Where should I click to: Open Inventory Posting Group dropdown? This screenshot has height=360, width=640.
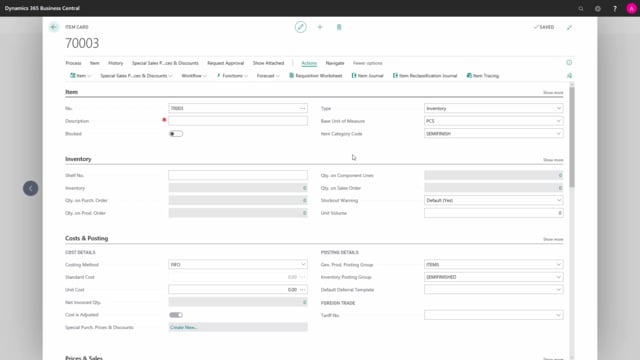point(558,277)
